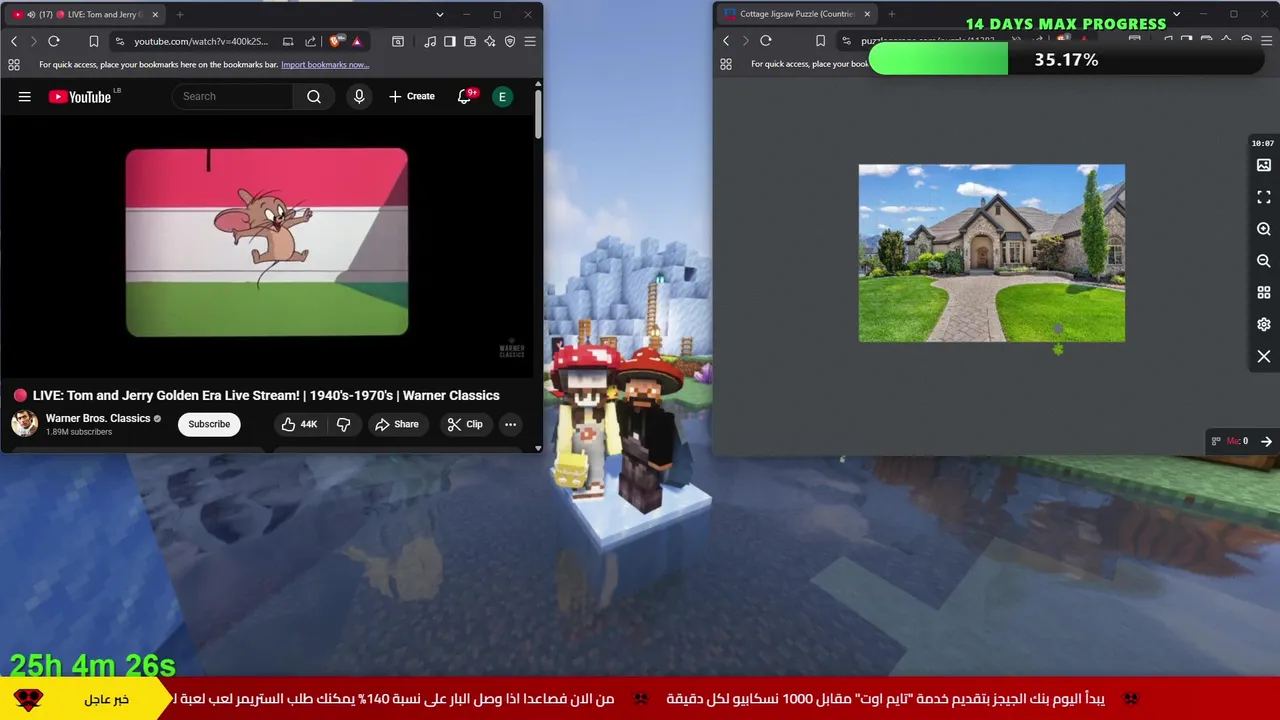Open Warner Bros. Classics channel name
Image resolution: width=1280 pixels, height=720 pixels.
point(98,418)
